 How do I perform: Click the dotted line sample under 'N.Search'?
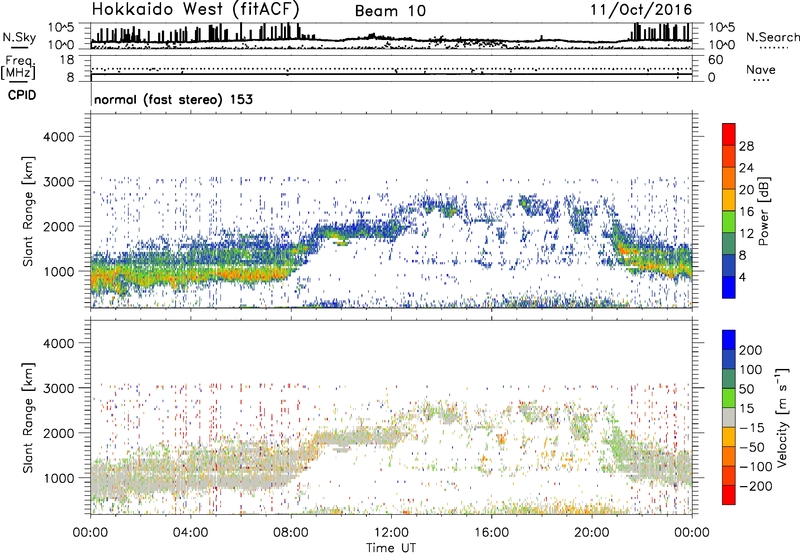coord(773,48)
